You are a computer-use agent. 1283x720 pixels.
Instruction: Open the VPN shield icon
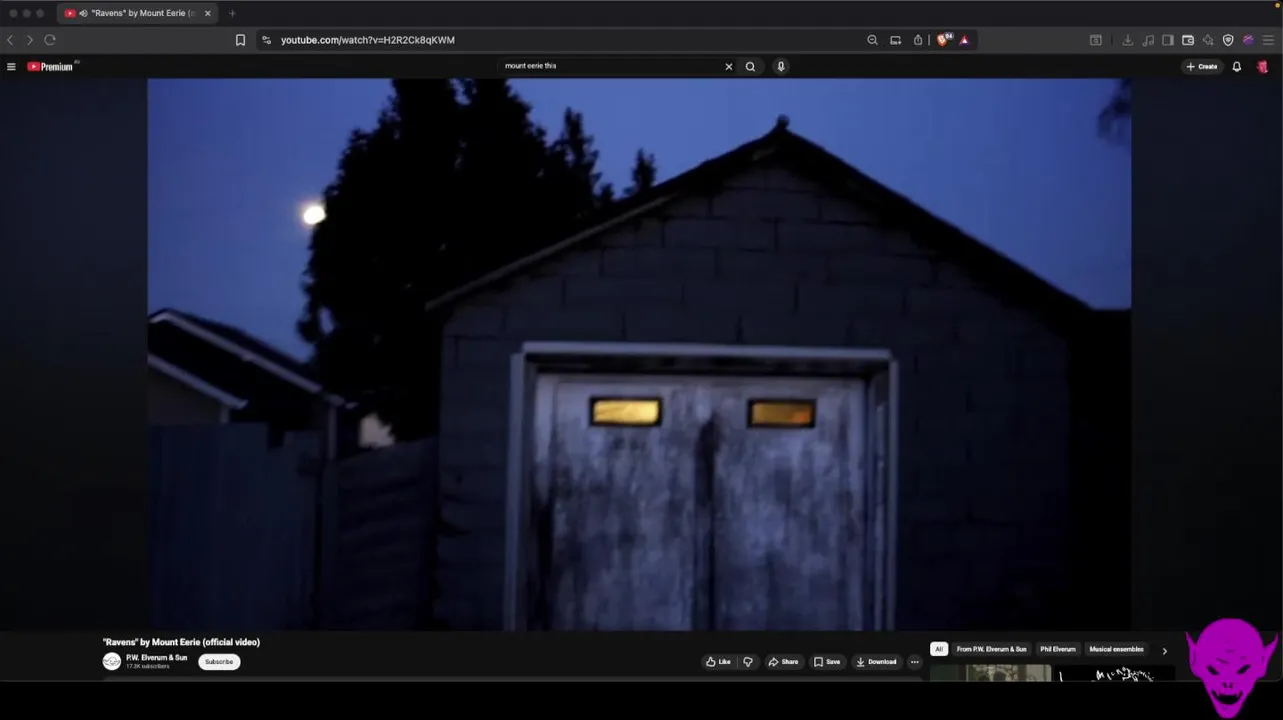[1228, 40]
